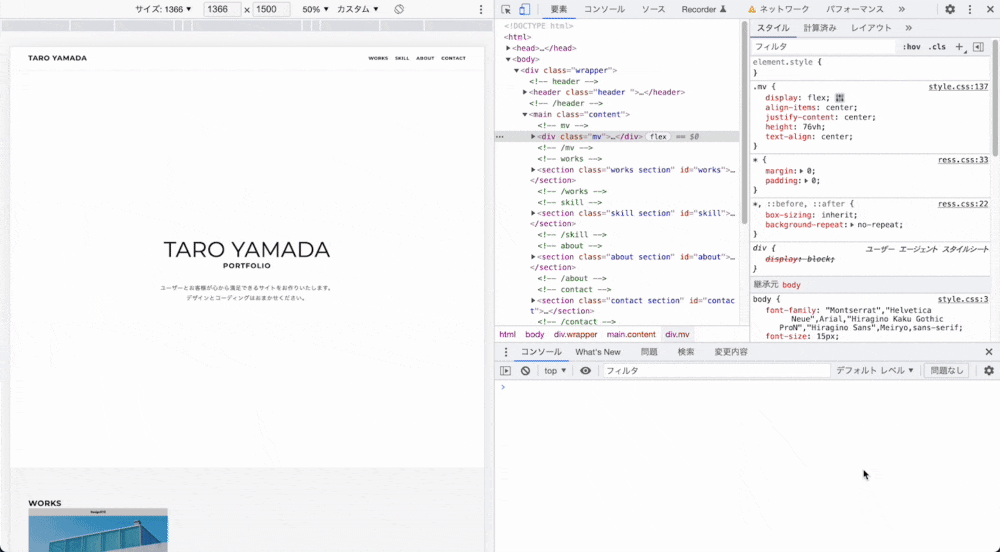Show more styles pane tabs chevron
Image resolution: width=1000 pixels, height=552 pixels.
pos(908,28)
